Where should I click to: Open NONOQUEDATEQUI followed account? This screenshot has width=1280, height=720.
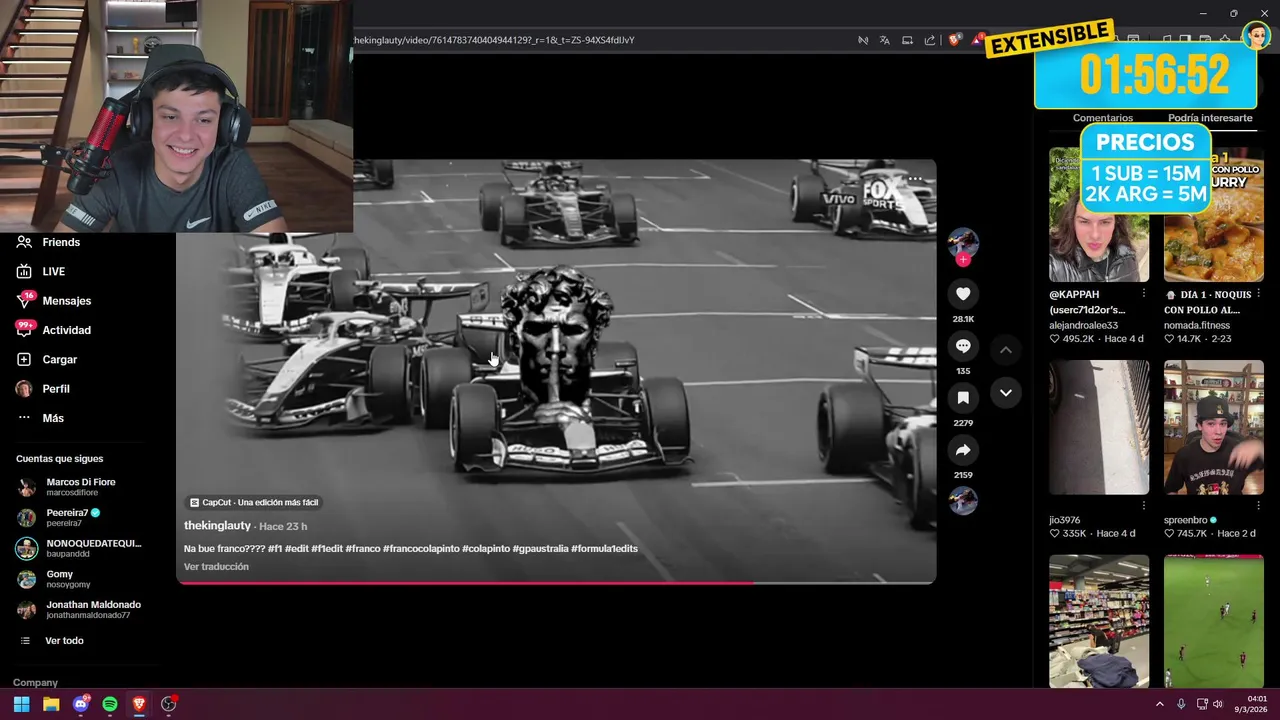[80, 548]
